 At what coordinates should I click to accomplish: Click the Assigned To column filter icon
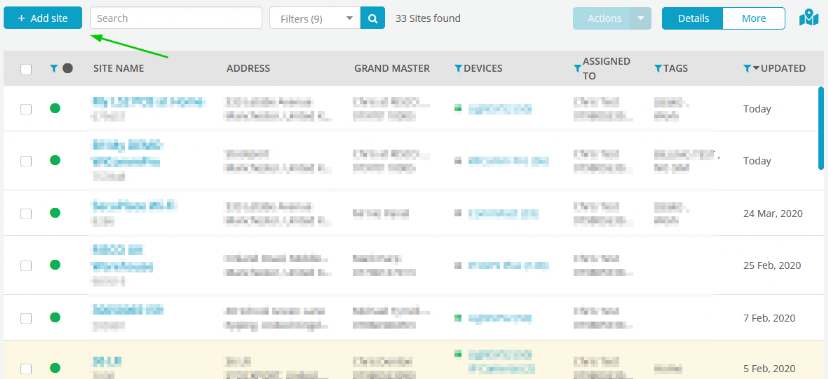(x=578, y=69)
